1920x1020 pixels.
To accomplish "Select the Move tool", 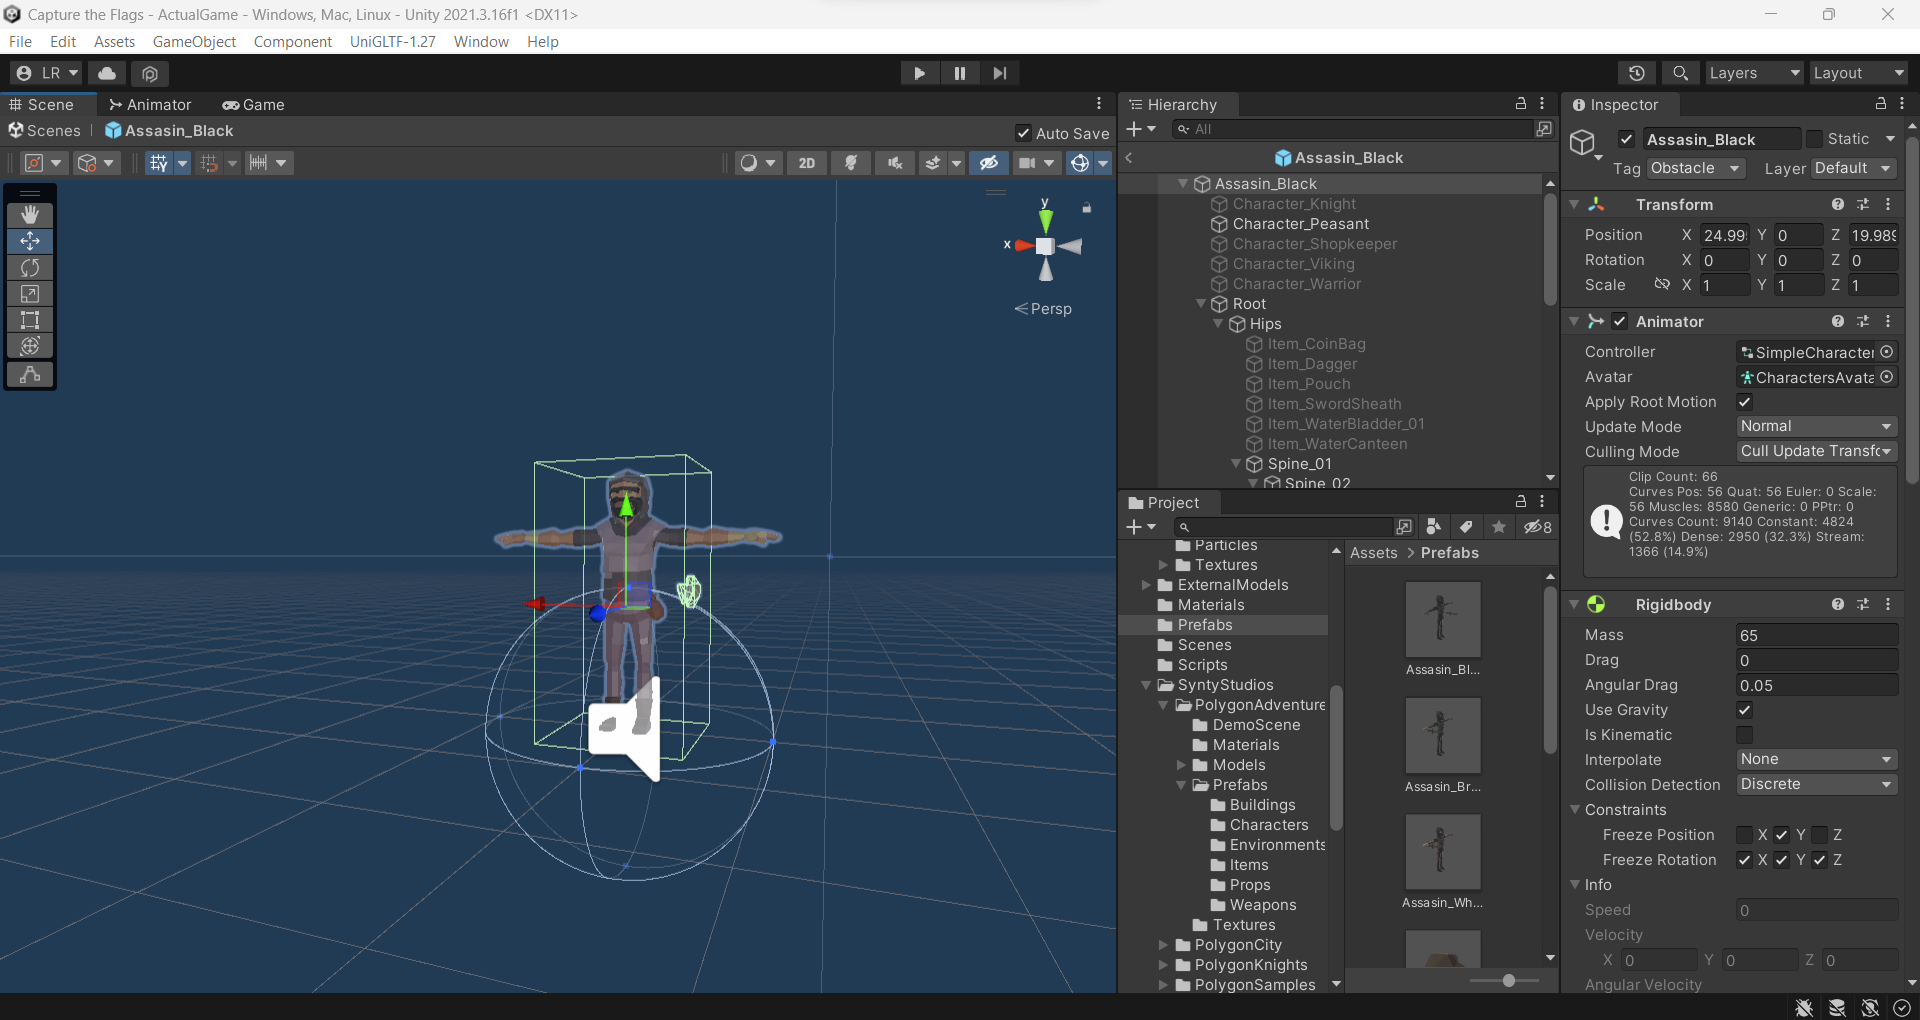I will 30,240.
